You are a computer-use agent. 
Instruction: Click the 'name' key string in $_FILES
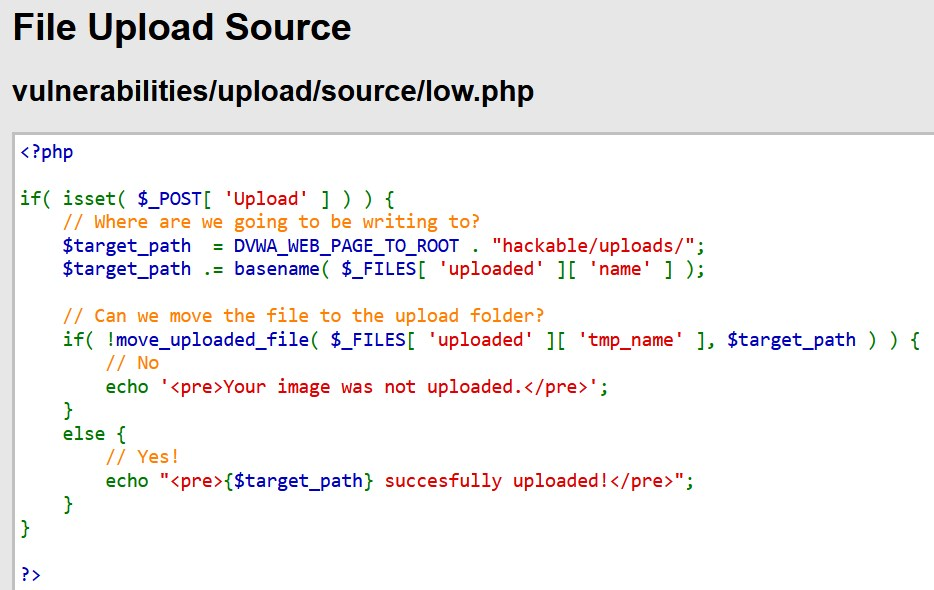[619, 269]
